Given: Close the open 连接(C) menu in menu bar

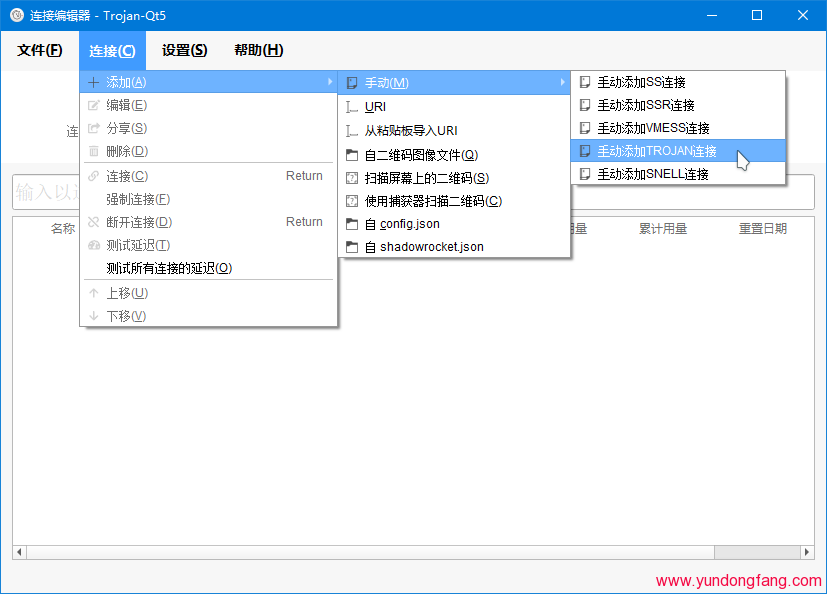Looking at the screenshot, I should (x=112, y=51).
